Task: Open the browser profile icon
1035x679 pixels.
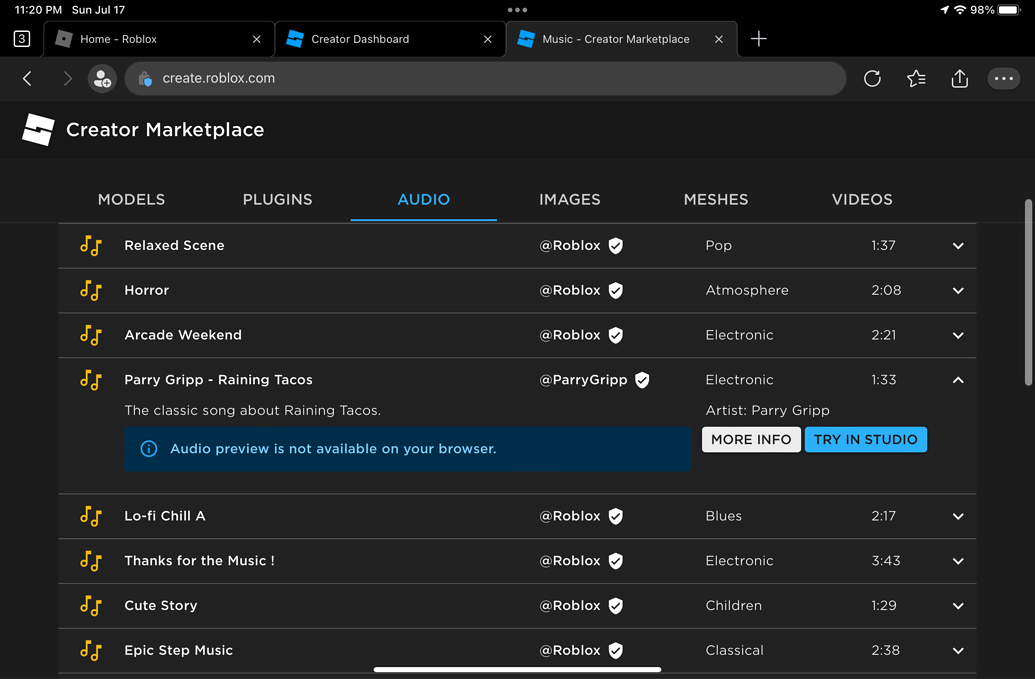Action: tap(101, 78)
